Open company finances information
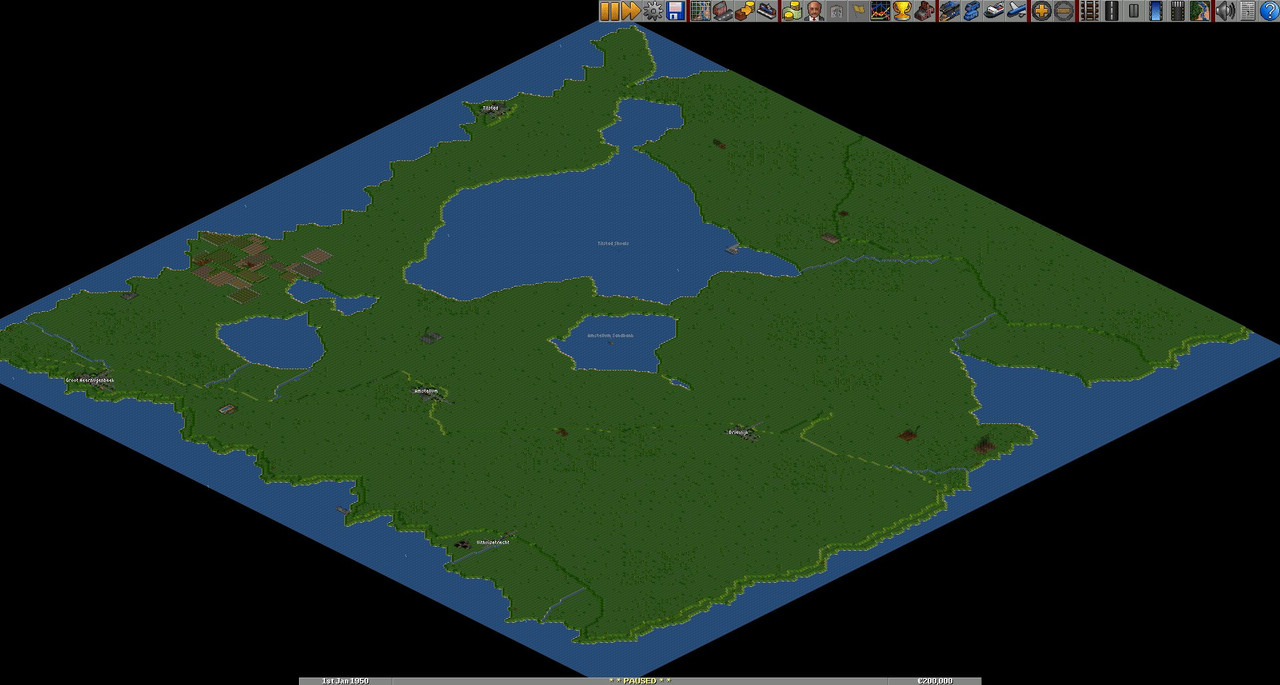1280x685 pixels. pyautogui.click(x=791, y=11)
